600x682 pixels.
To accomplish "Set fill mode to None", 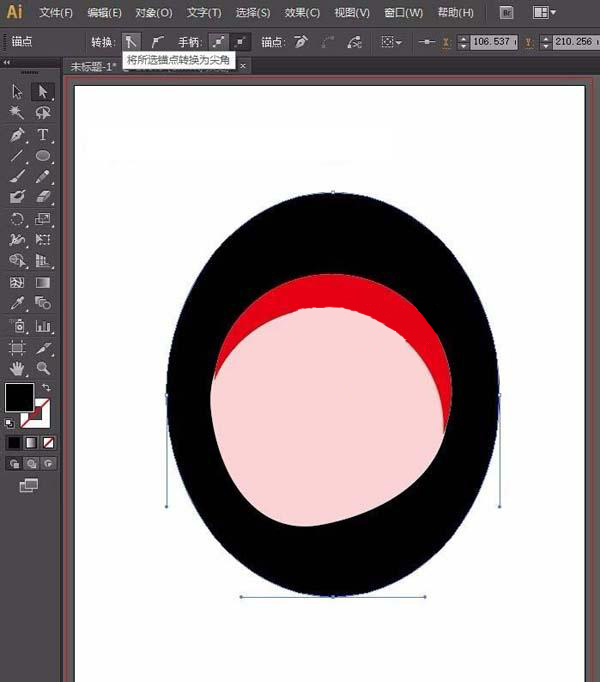I will pyautogui.click(x=49, y=442).
